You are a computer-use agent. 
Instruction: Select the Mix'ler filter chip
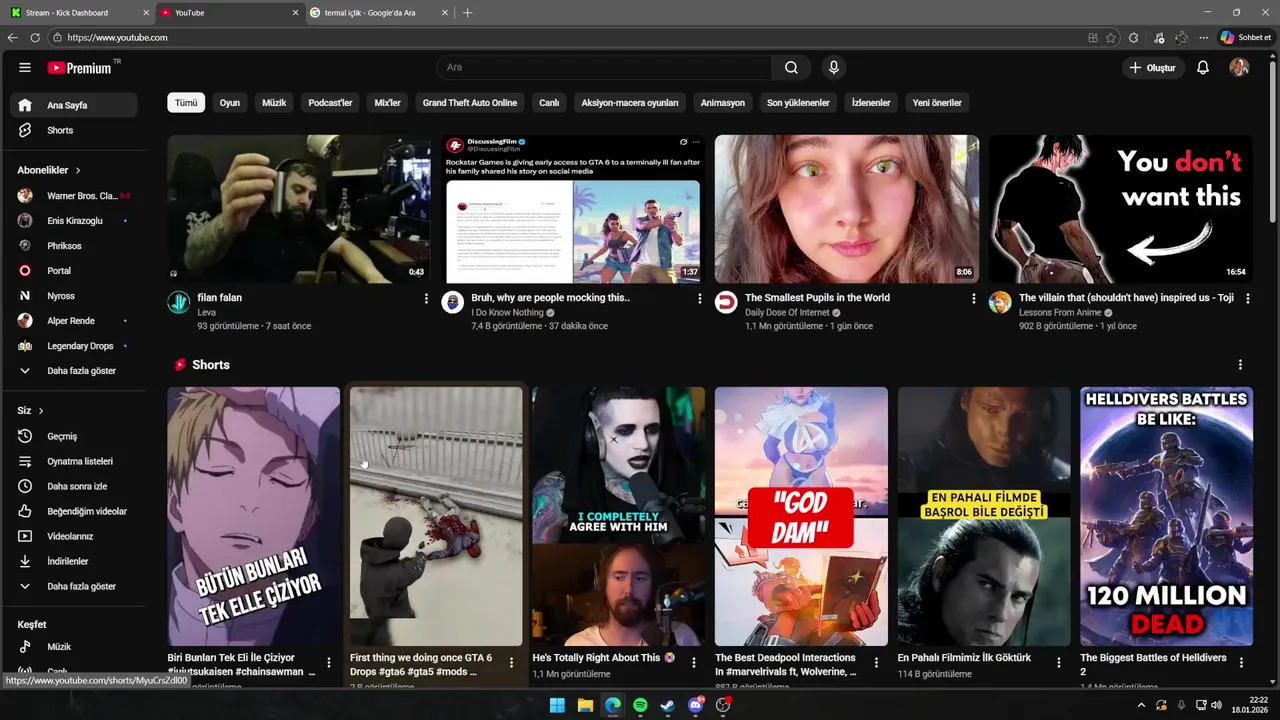click(x=387, y=103)
